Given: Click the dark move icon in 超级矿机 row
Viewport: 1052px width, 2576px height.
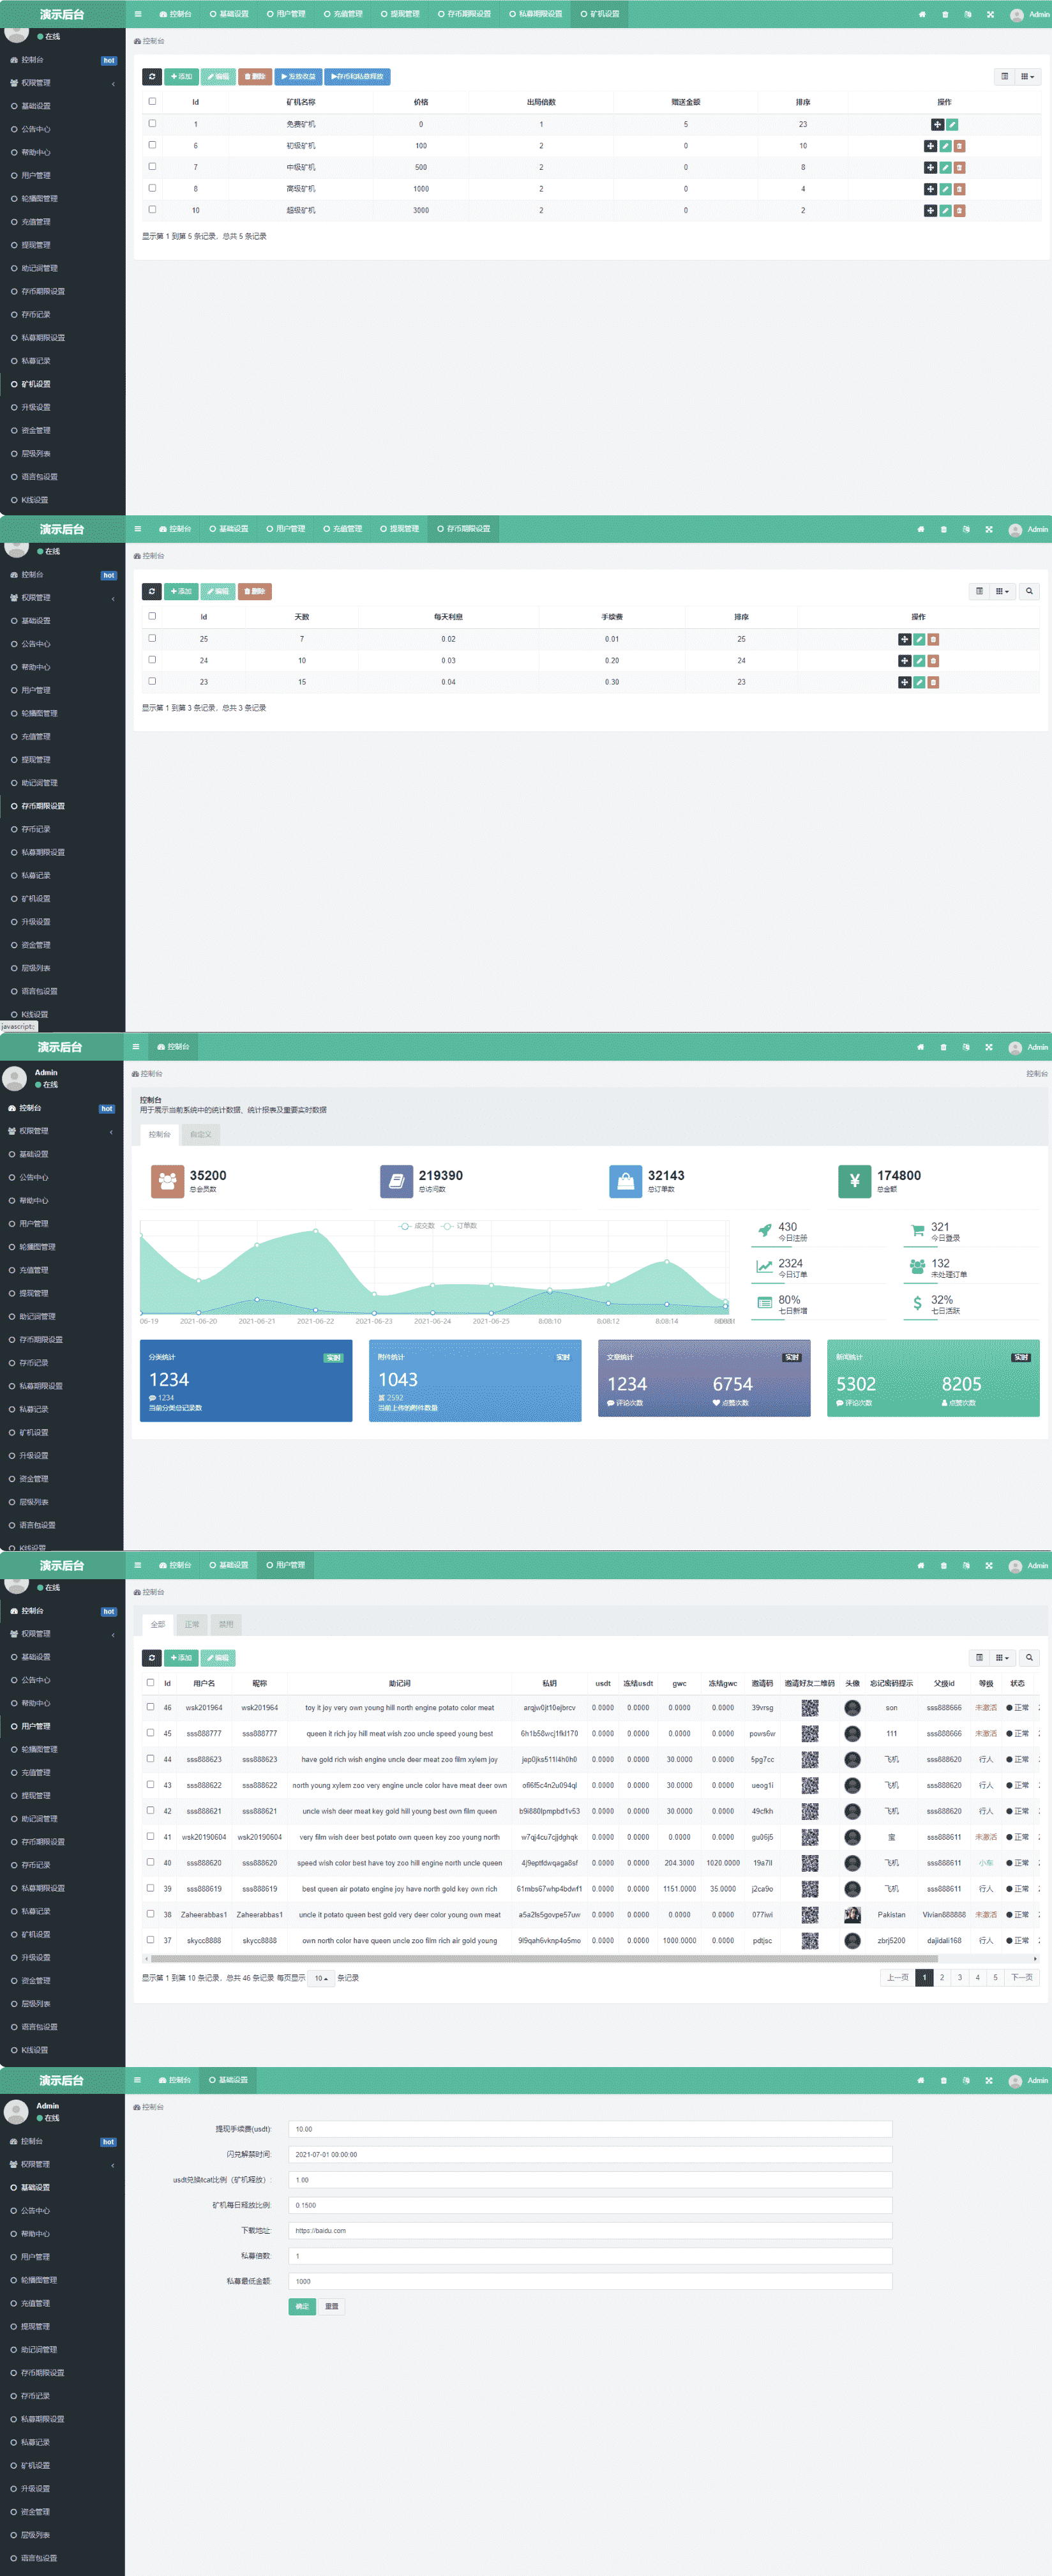Looking at the screenshot, I should click(x=930, y=211).
